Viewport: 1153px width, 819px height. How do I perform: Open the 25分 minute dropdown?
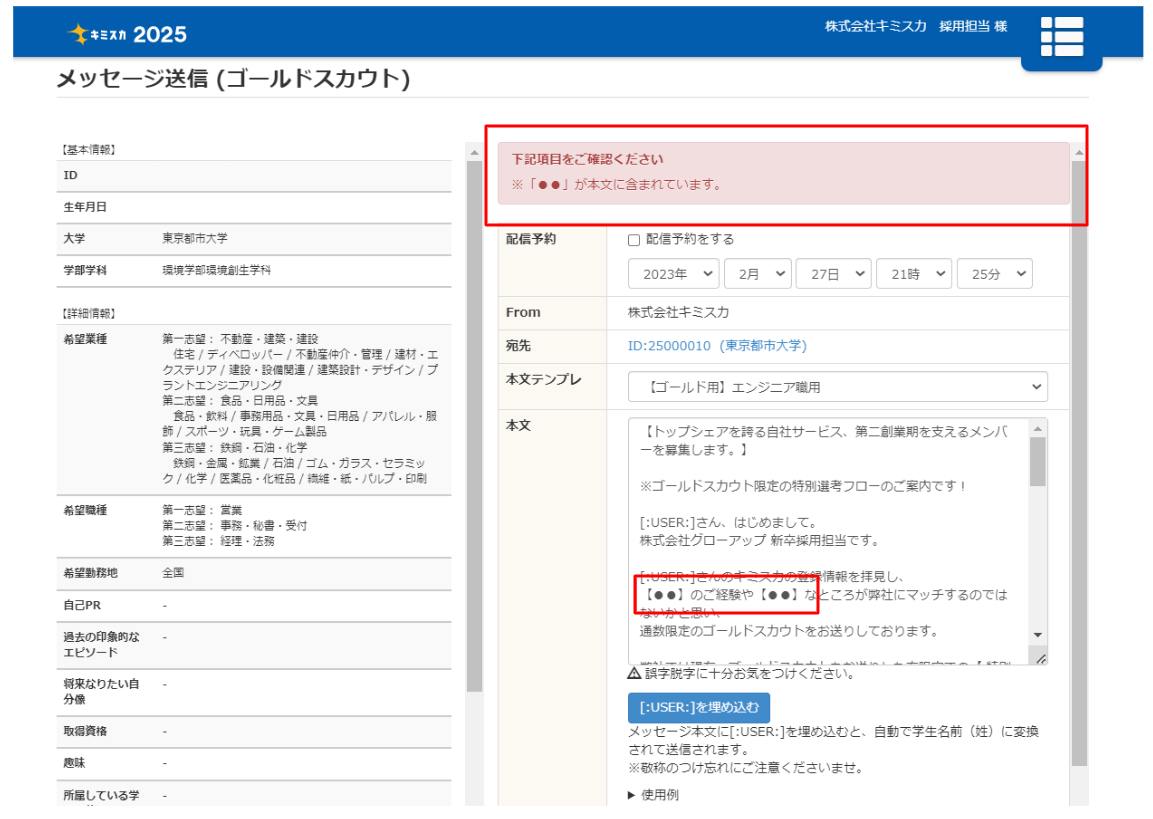[994, 274]
